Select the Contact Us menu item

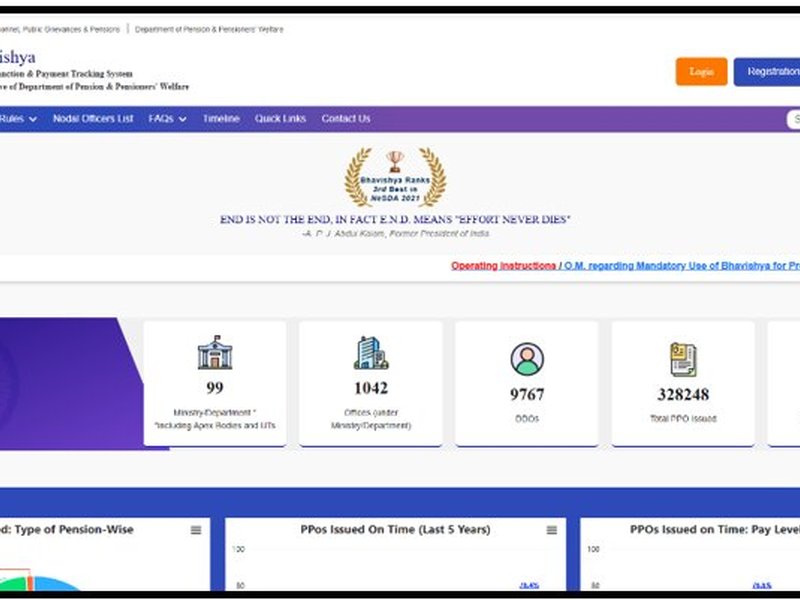[346, 118]
